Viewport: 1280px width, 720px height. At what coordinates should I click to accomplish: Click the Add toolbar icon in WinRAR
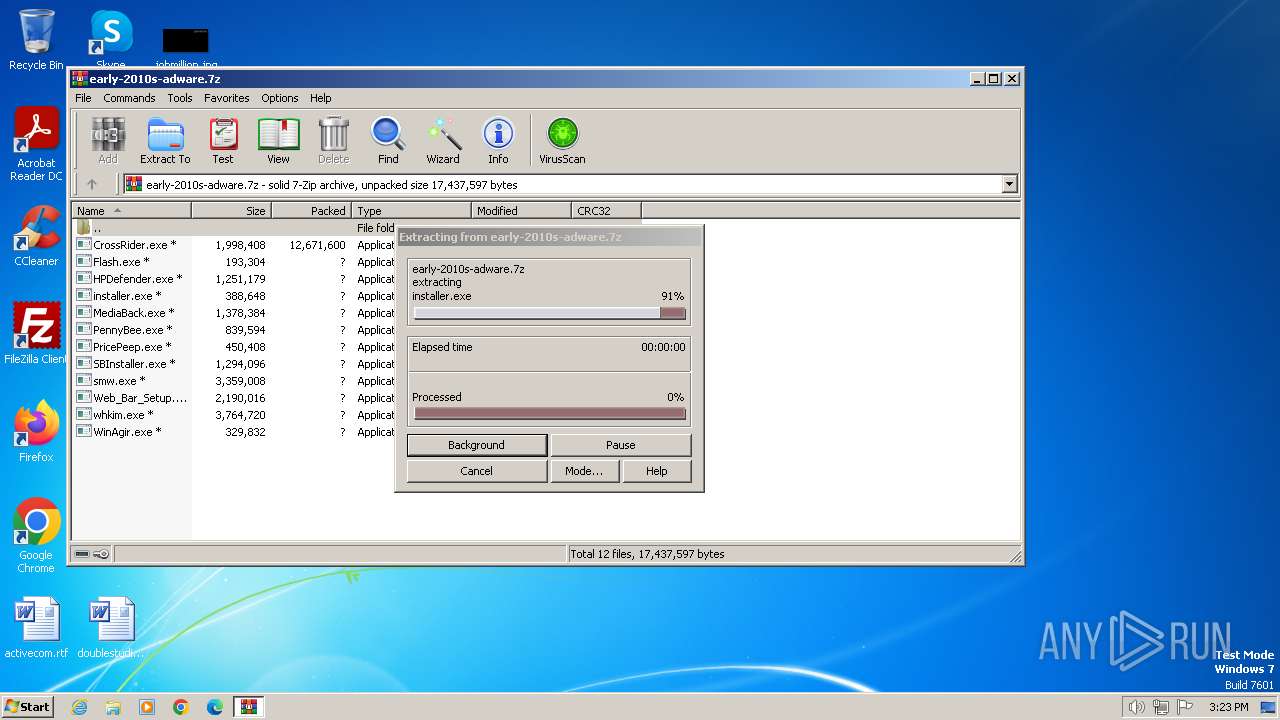click(108, 141)
